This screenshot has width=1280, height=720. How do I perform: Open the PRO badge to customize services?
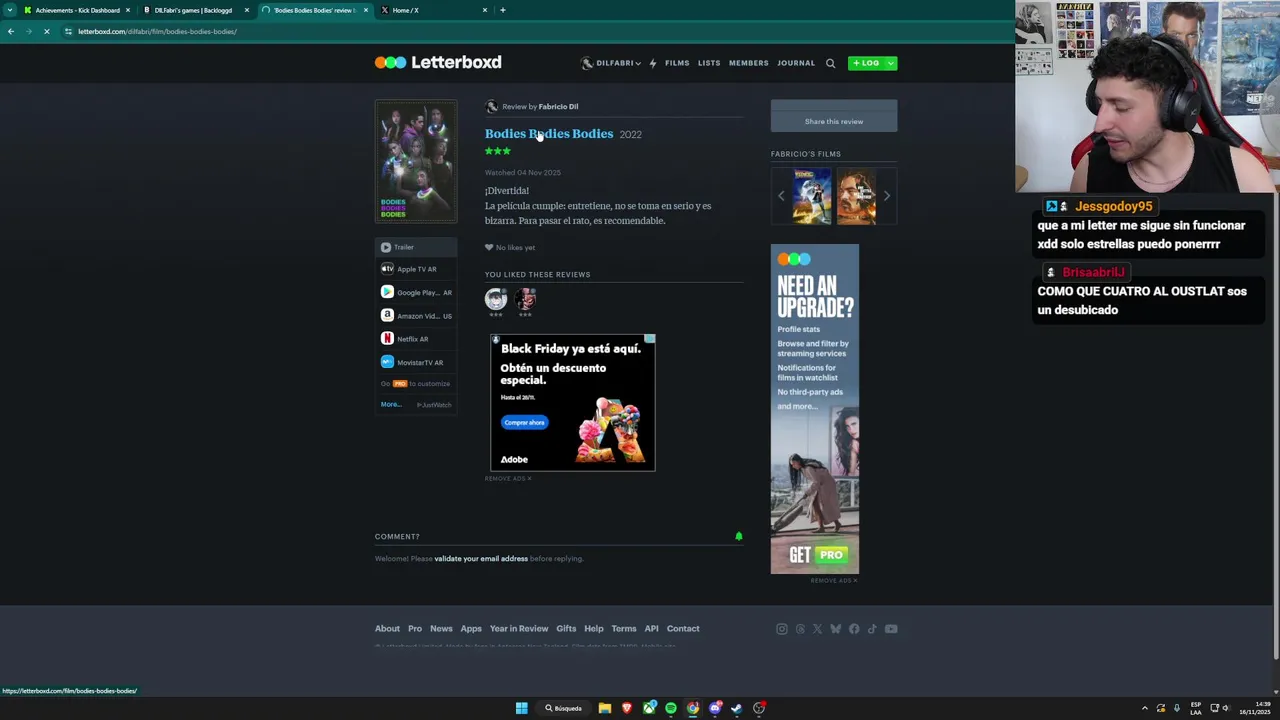coord(399,384)
